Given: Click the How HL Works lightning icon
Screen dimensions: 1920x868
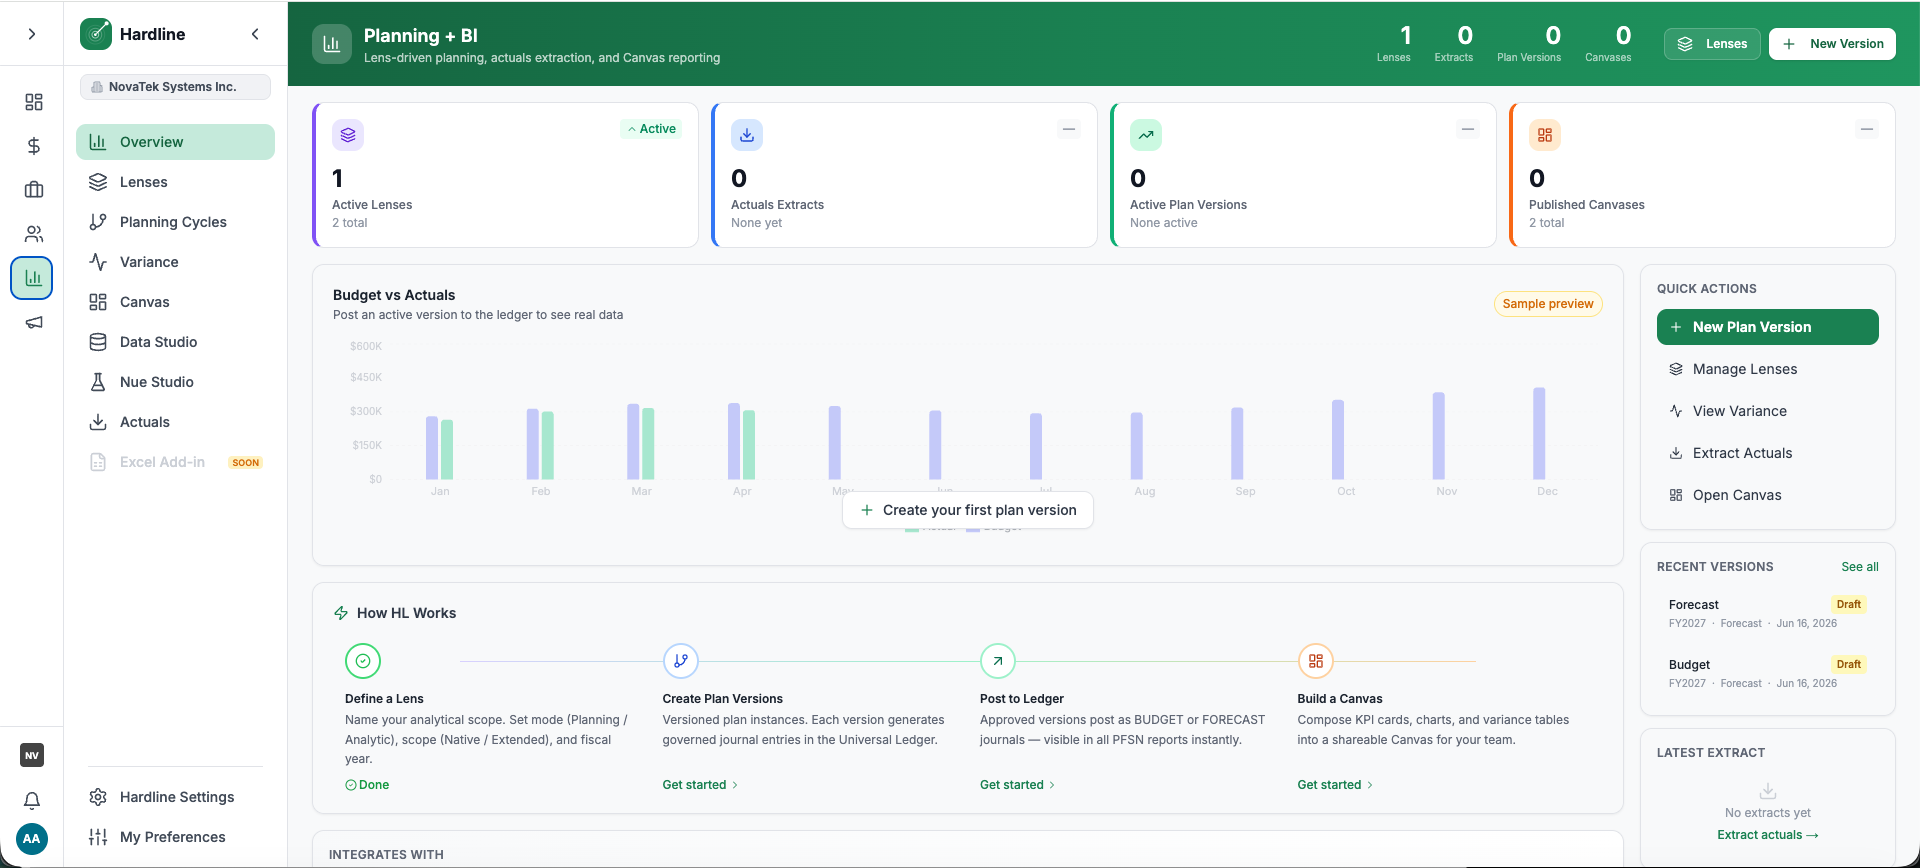Looking at the screenshot, I should (341, 613).
